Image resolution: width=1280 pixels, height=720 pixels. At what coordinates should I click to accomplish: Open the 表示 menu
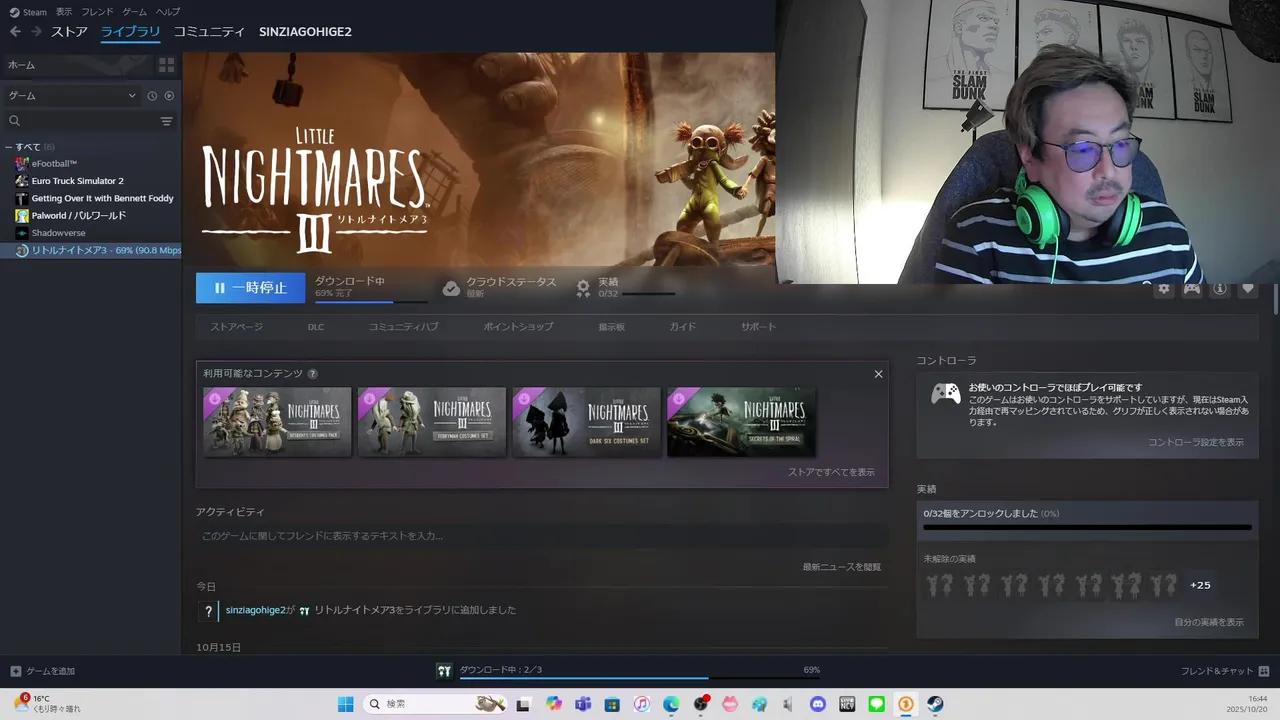tap(64, 12)
